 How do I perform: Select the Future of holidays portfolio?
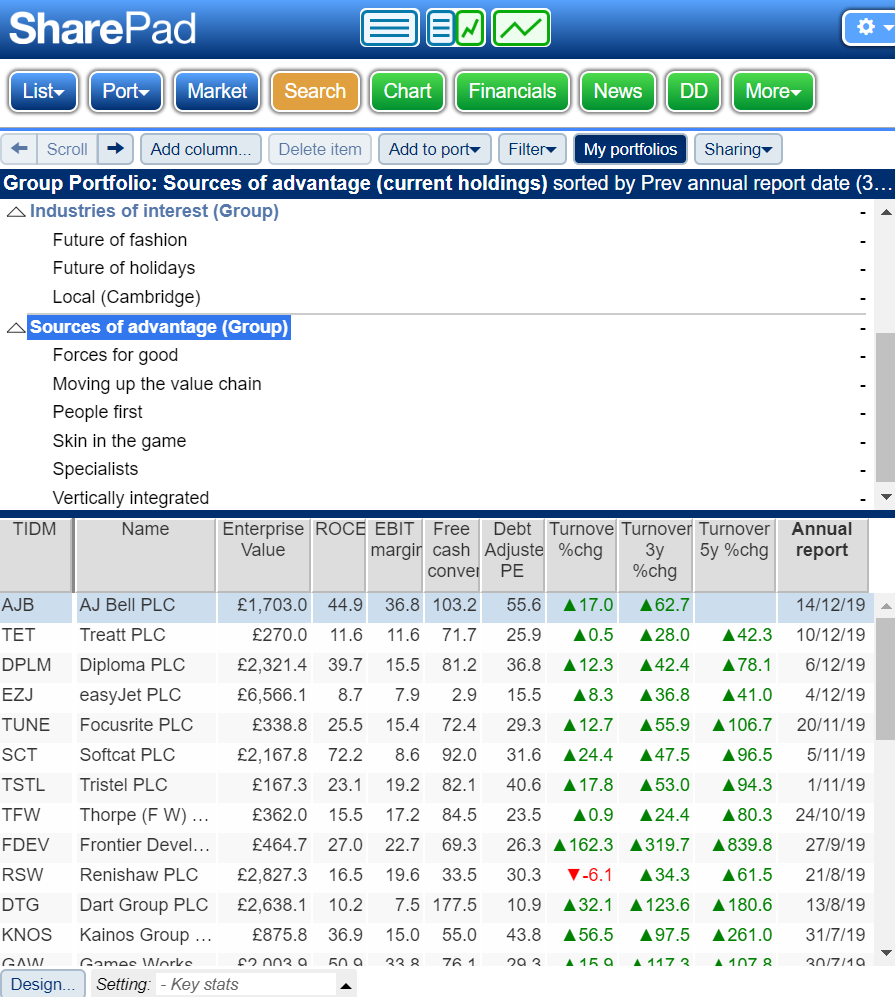pyautogui.click(x=124, y=268)
